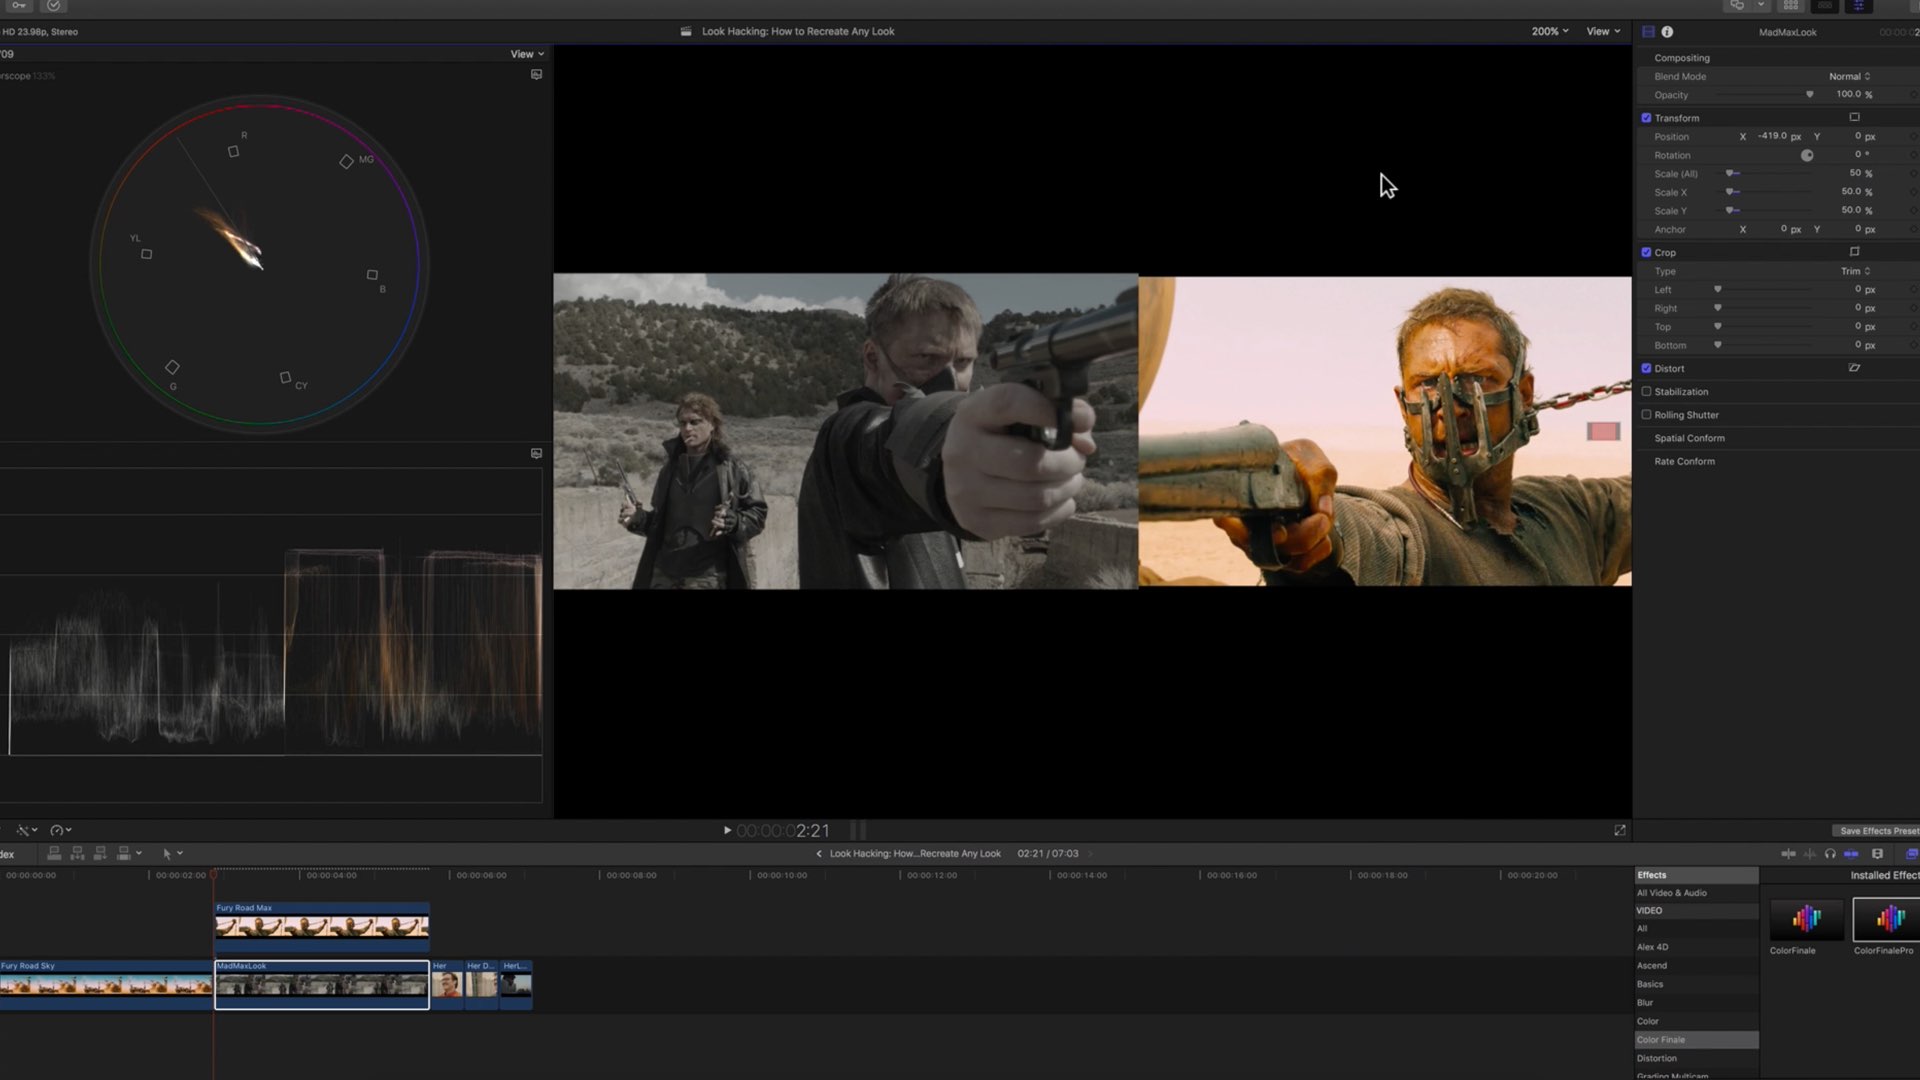Click the Distort on-screen controls icon
The image size is (1920, 1080).
pos(1854,368)
